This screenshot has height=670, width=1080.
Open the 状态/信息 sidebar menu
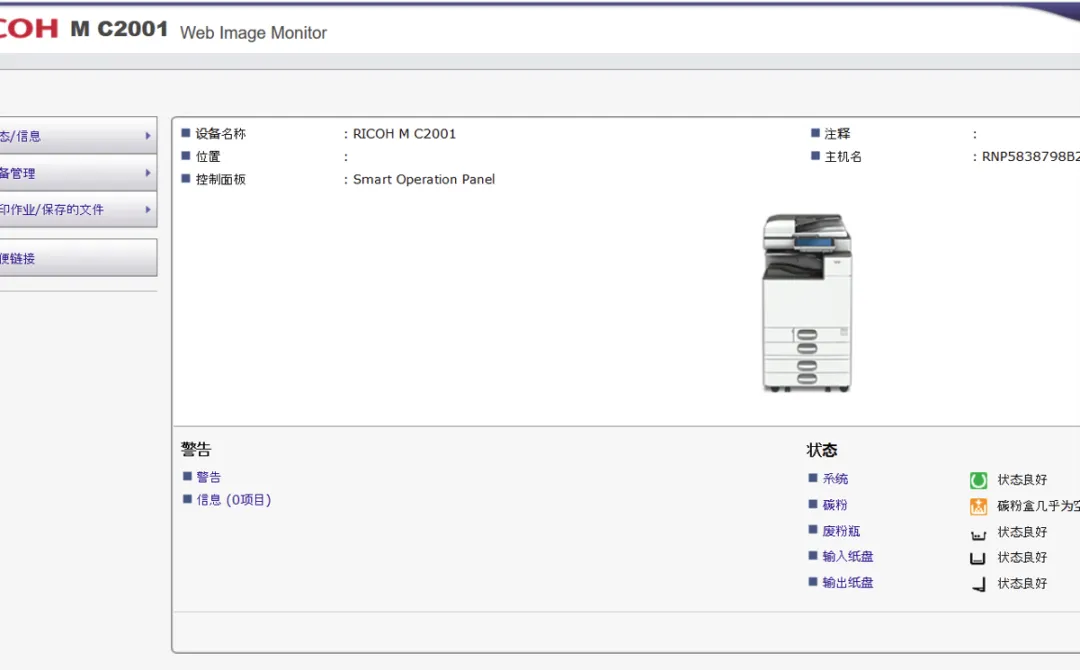point(78,136)
